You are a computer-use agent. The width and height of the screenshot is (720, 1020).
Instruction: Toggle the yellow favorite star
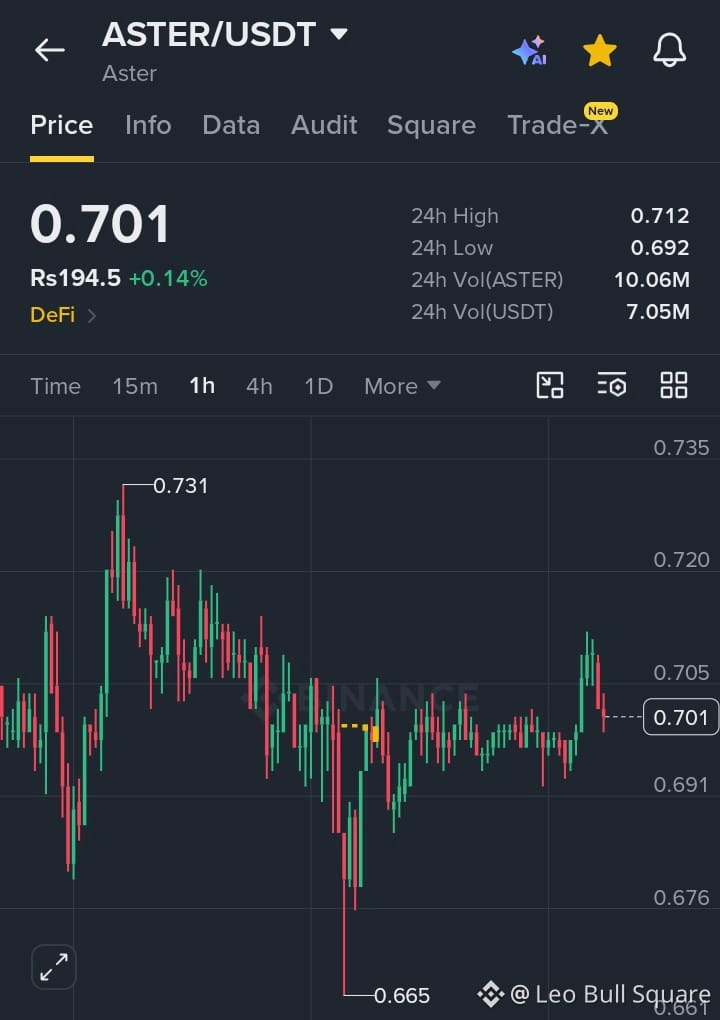click(x=600, y=51)
